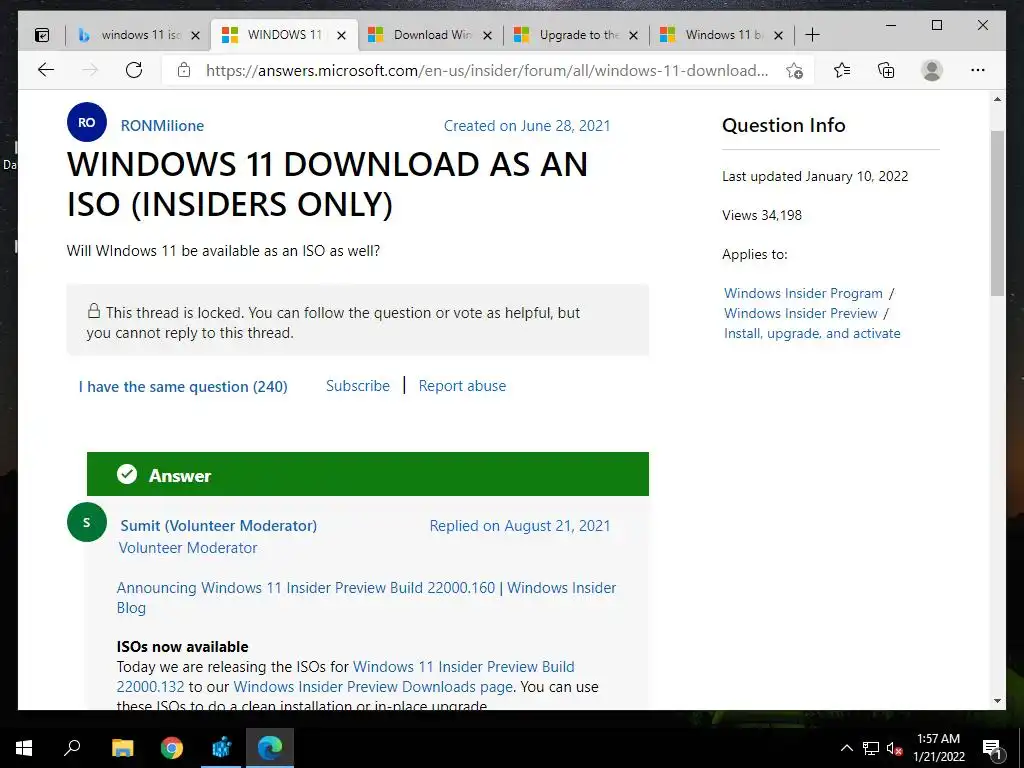Open Windows Insider Preview category link

[x=801, y=313]
